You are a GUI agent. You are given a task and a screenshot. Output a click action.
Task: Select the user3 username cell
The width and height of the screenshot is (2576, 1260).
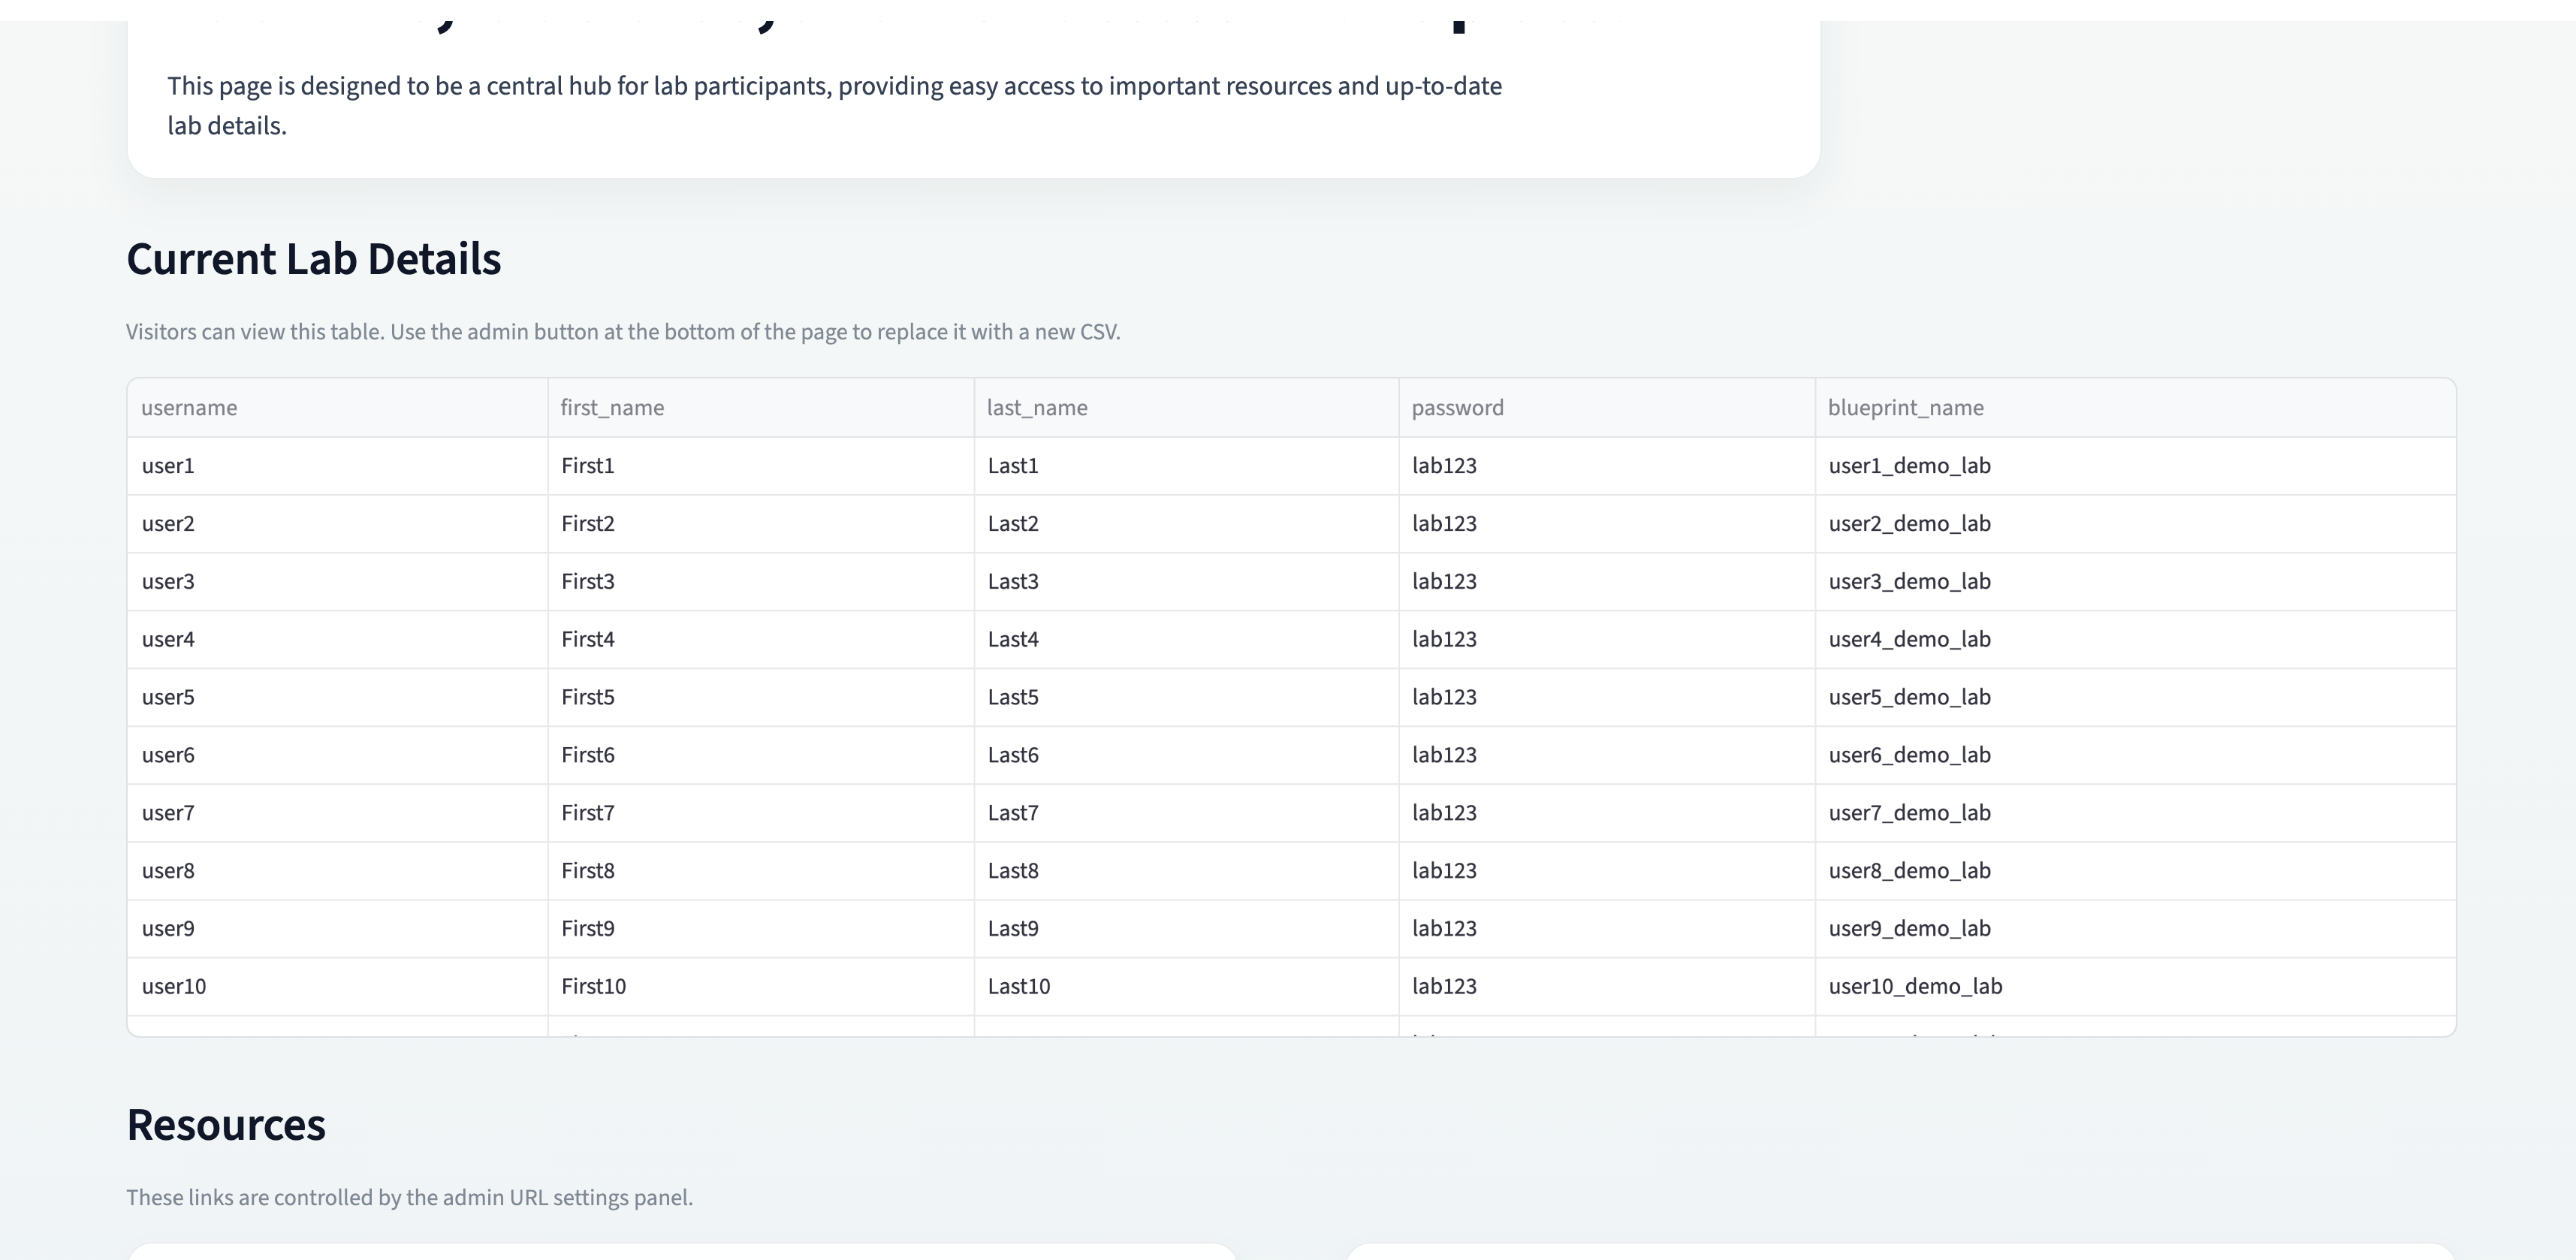pyautogui.click(x=337, y=582)
